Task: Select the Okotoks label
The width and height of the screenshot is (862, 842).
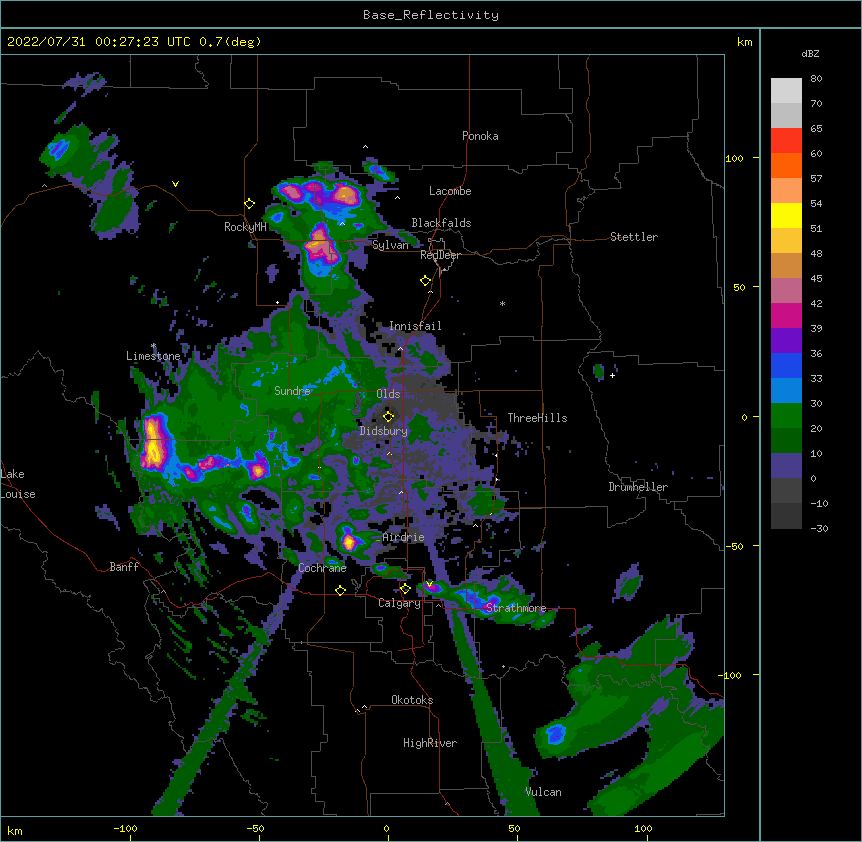Action: (412, 700)
